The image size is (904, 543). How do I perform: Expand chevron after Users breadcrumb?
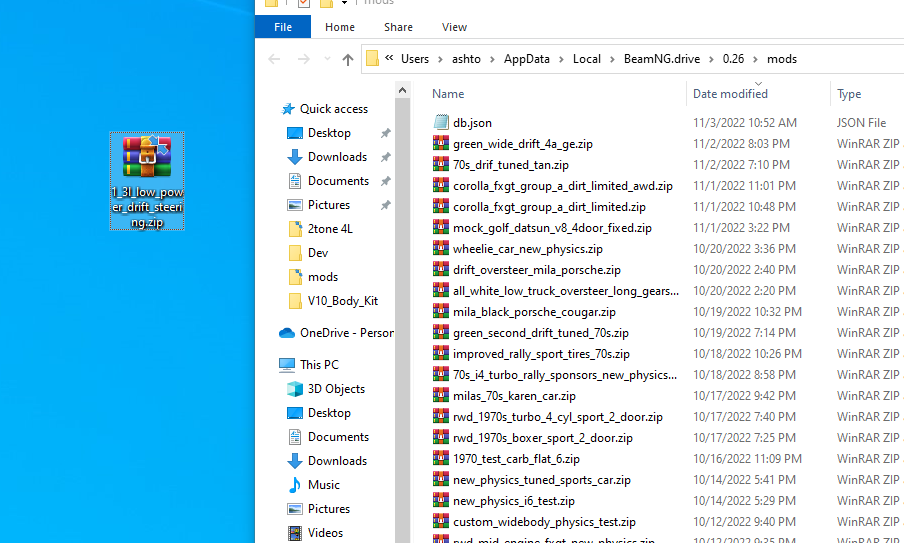pyautogui.click(x=440, y=59)
